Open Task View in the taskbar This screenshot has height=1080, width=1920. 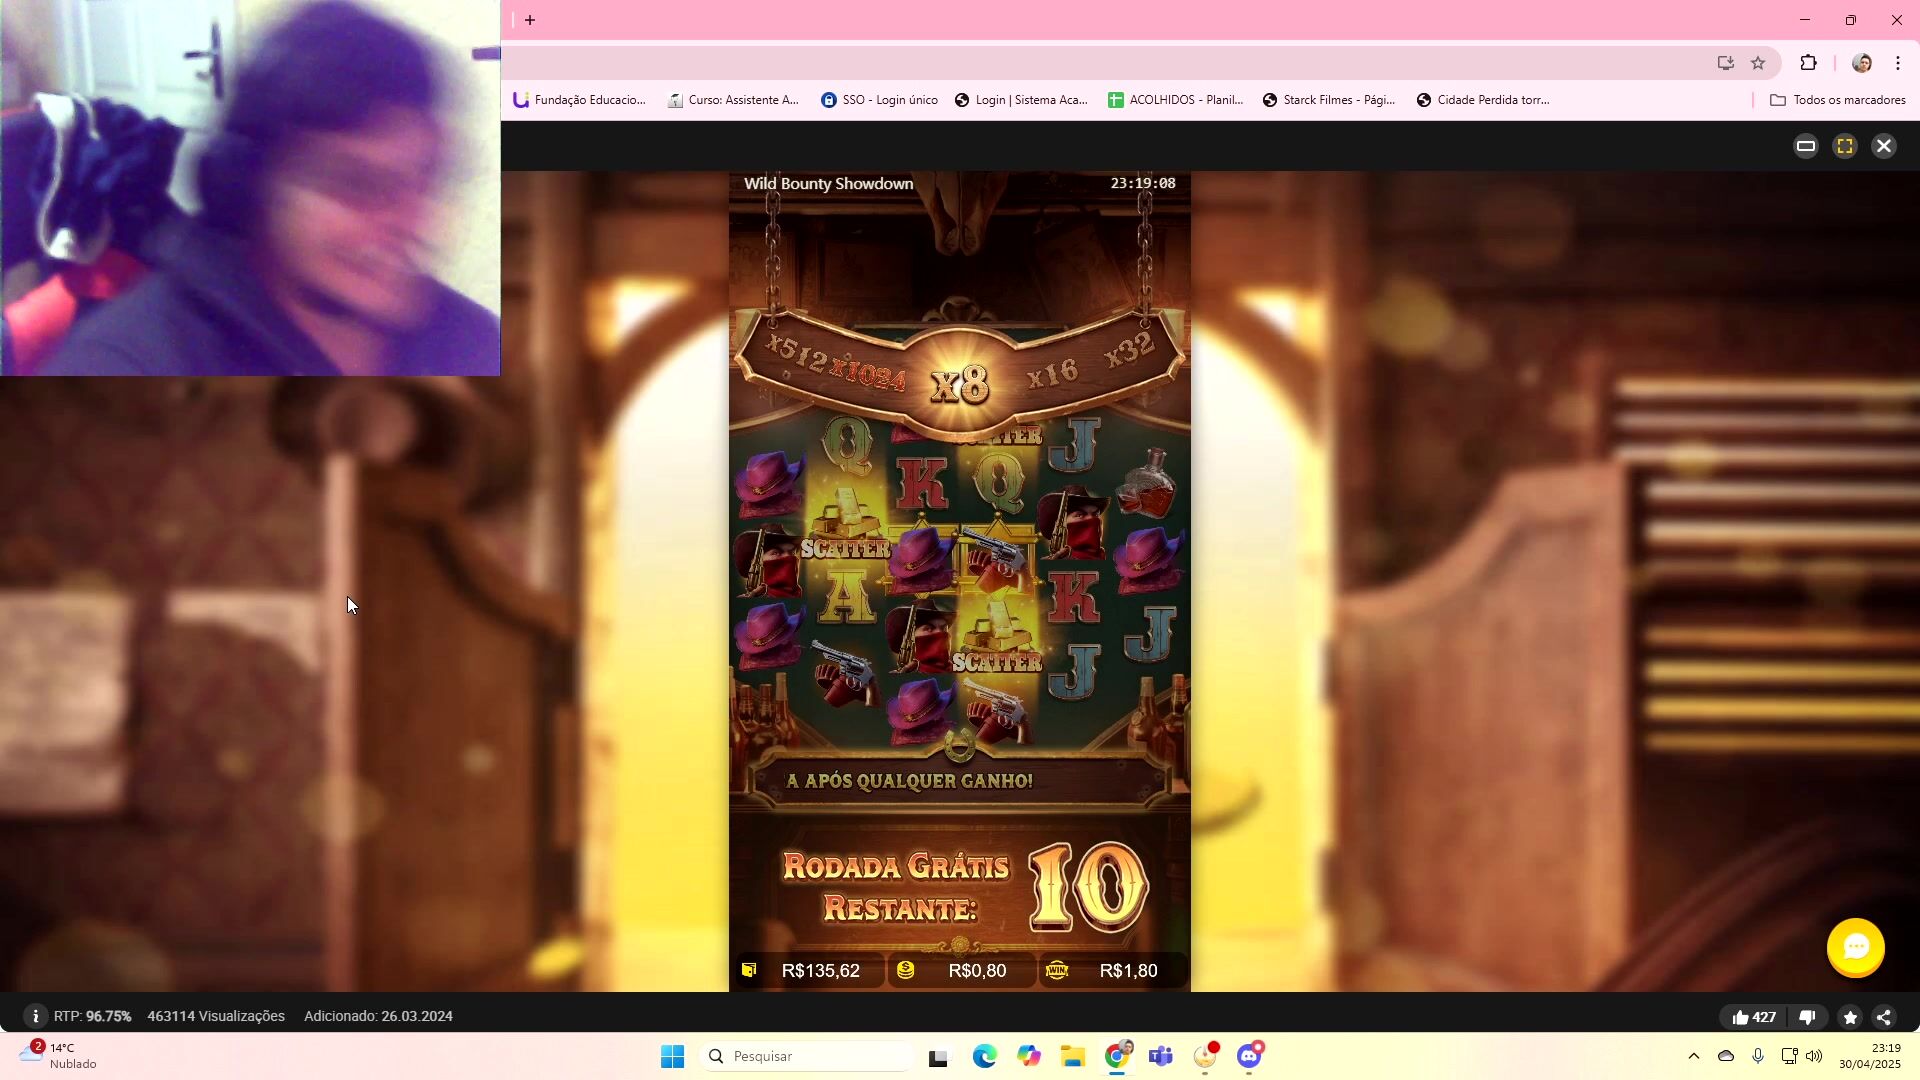point(938,1057)
